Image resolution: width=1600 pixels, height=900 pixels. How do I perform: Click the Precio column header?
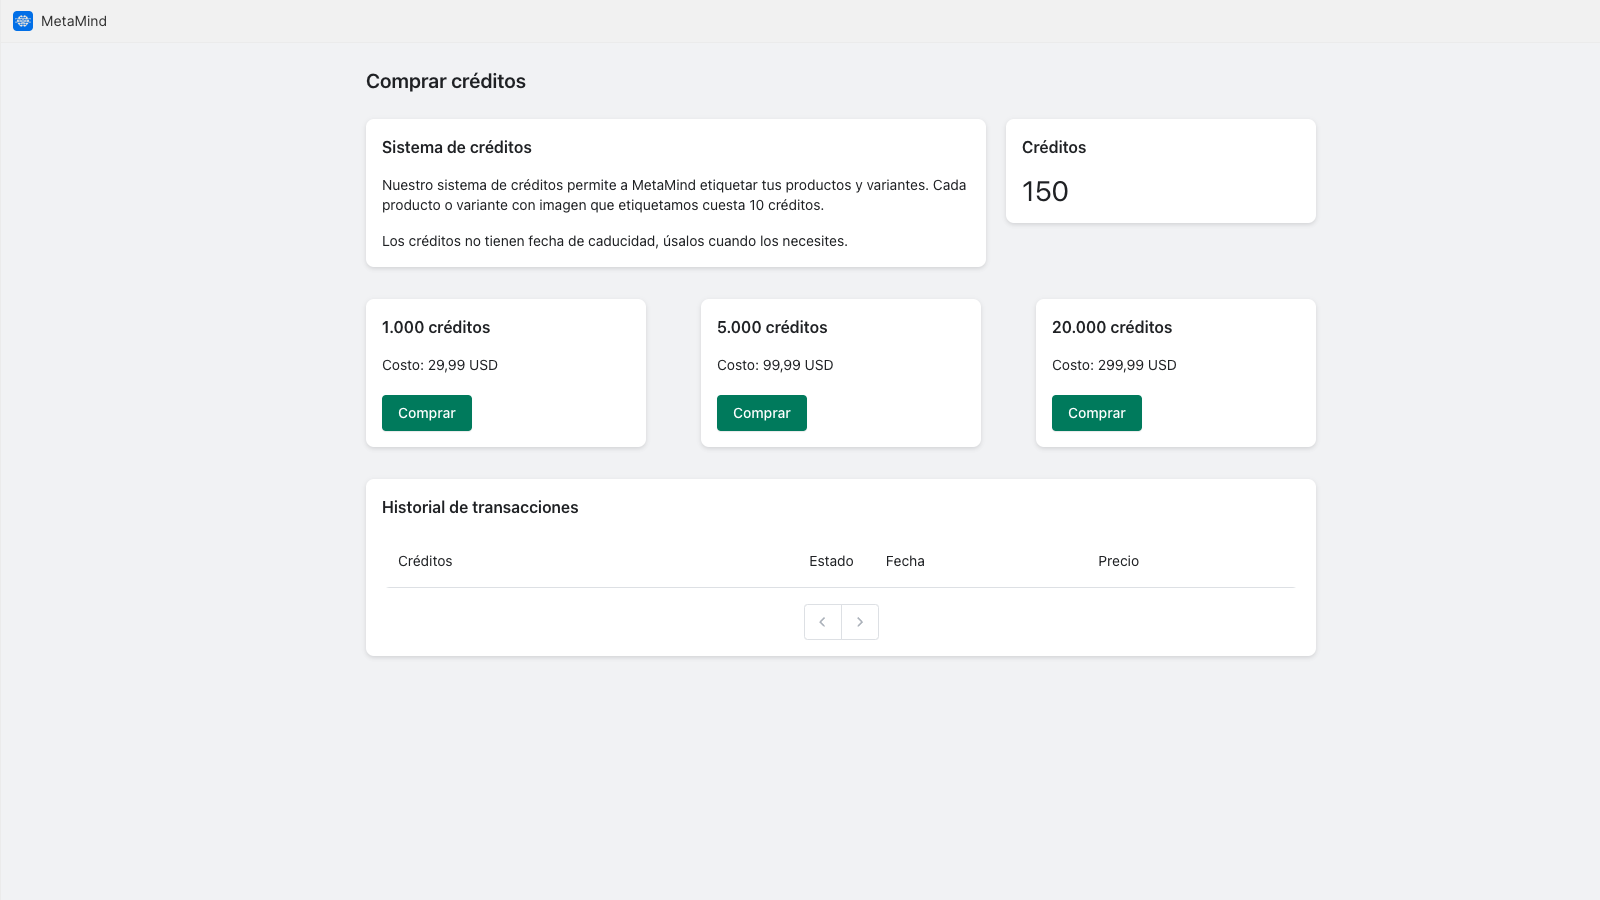(x=1118, y=561)
